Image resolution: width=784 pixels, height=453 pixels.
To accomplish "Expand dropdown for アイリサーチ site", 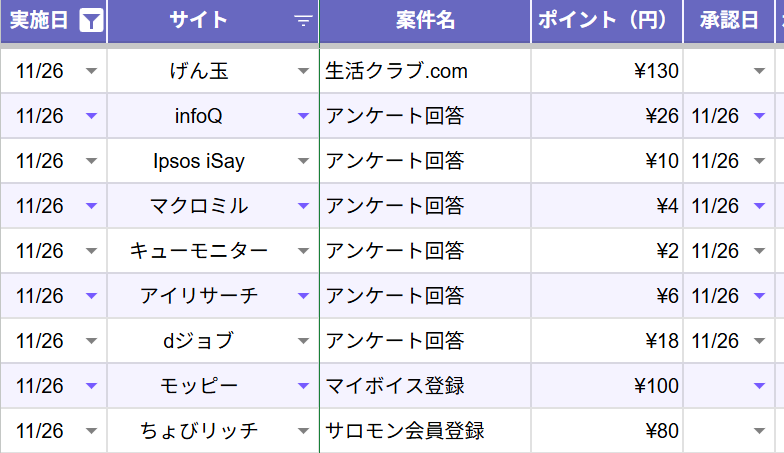I will coord(304,296).
